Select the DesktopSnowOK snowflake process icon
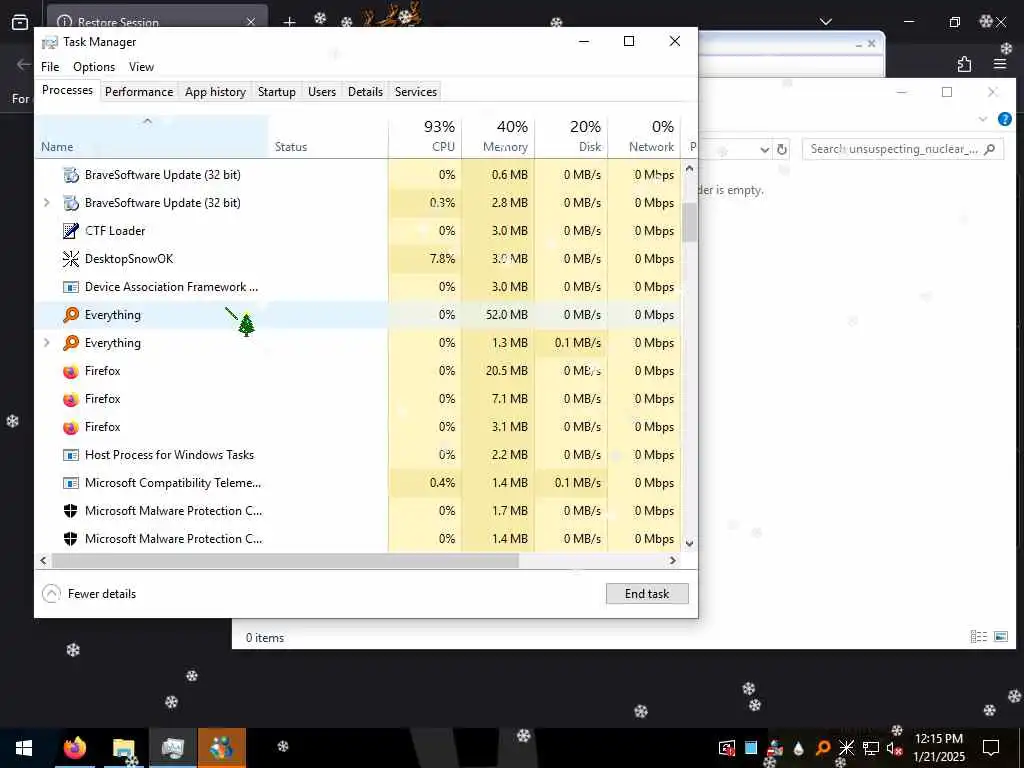Screen dimensions: 1024x768 coord(71,259)
